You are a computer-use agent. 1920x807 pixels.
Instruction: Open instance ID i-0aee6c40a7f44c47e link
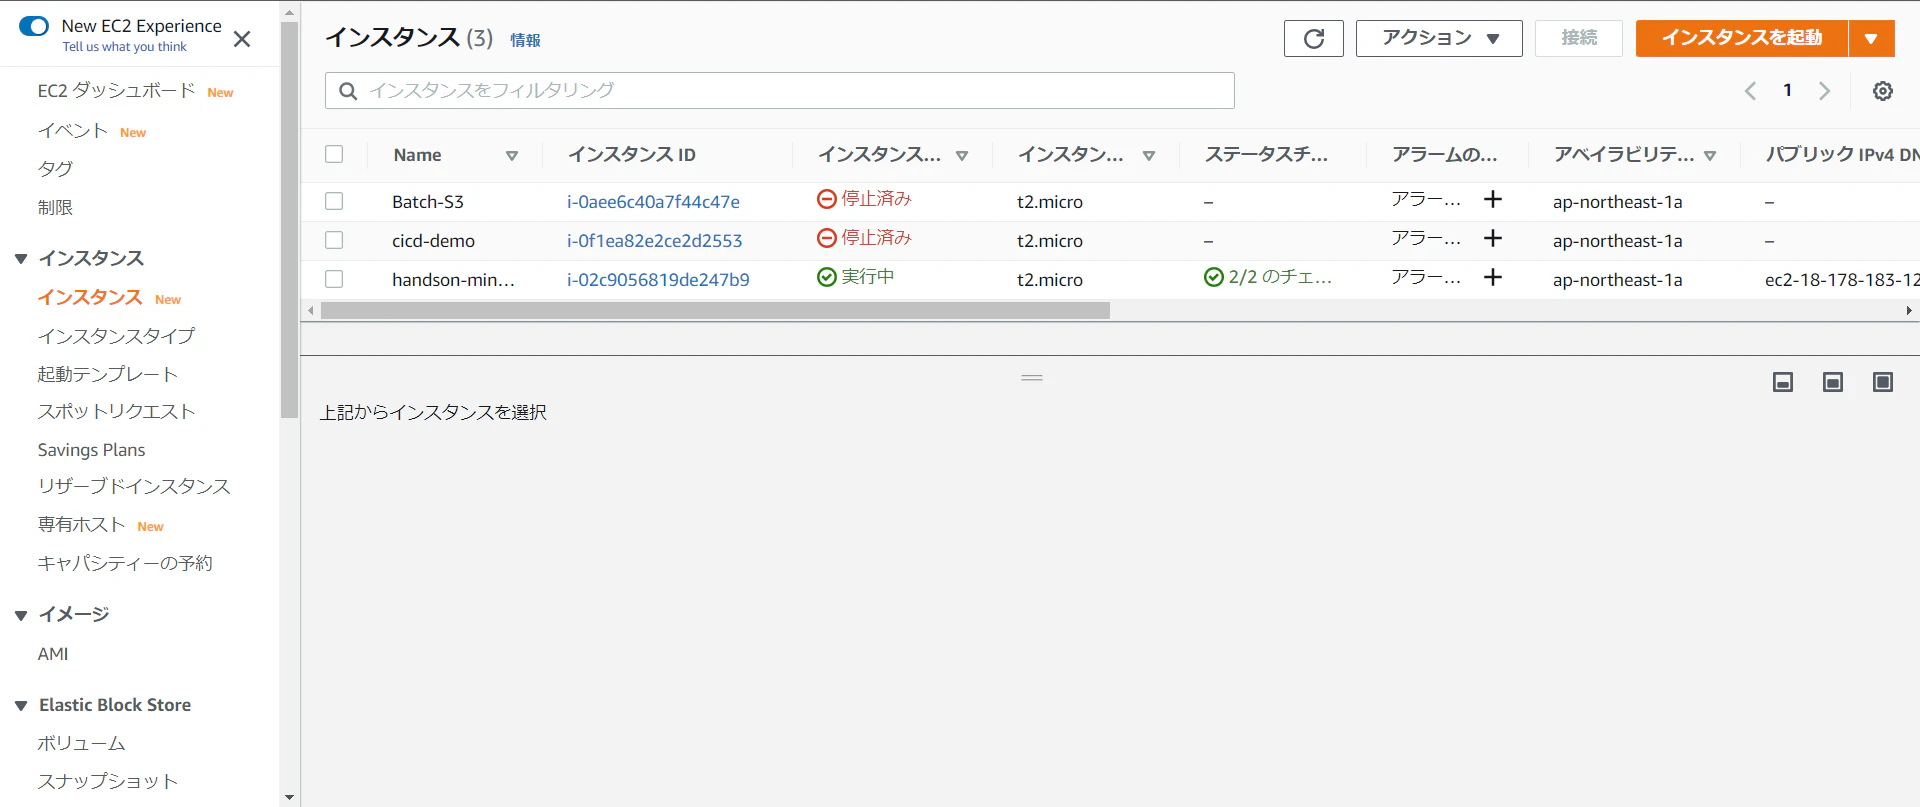click(x=653, y=201)
